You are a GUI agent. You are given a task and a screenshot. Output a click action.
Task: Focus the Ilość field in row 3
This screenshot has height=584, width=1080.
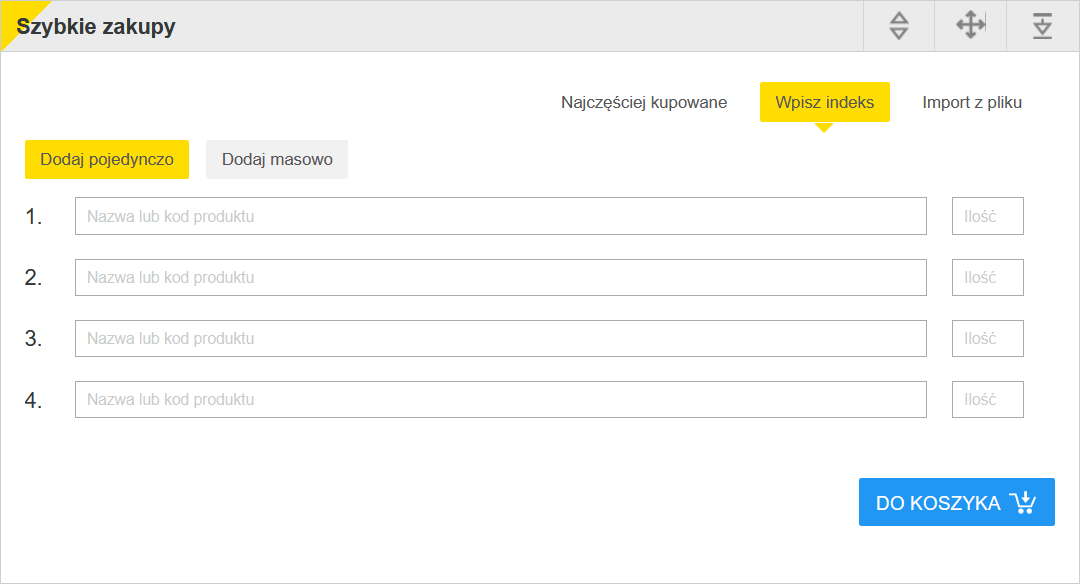988,338
